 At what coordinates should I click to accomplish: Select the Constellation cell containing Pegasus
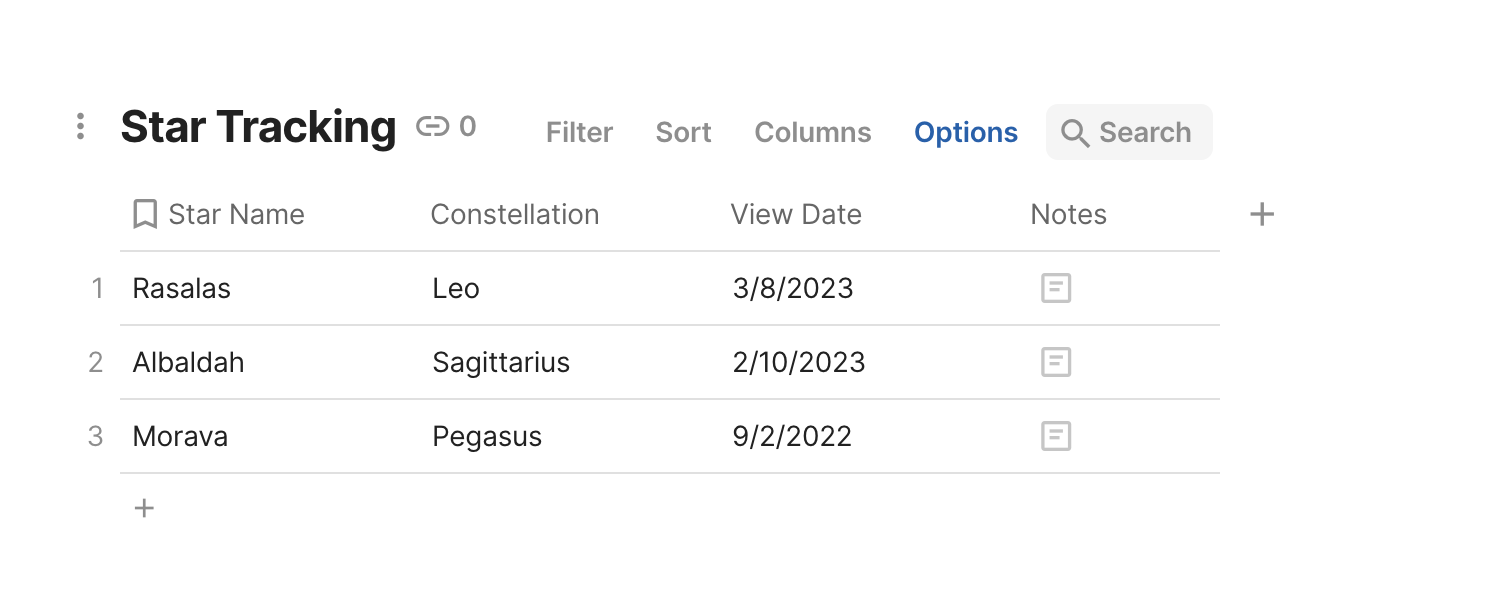coord(487,436)
